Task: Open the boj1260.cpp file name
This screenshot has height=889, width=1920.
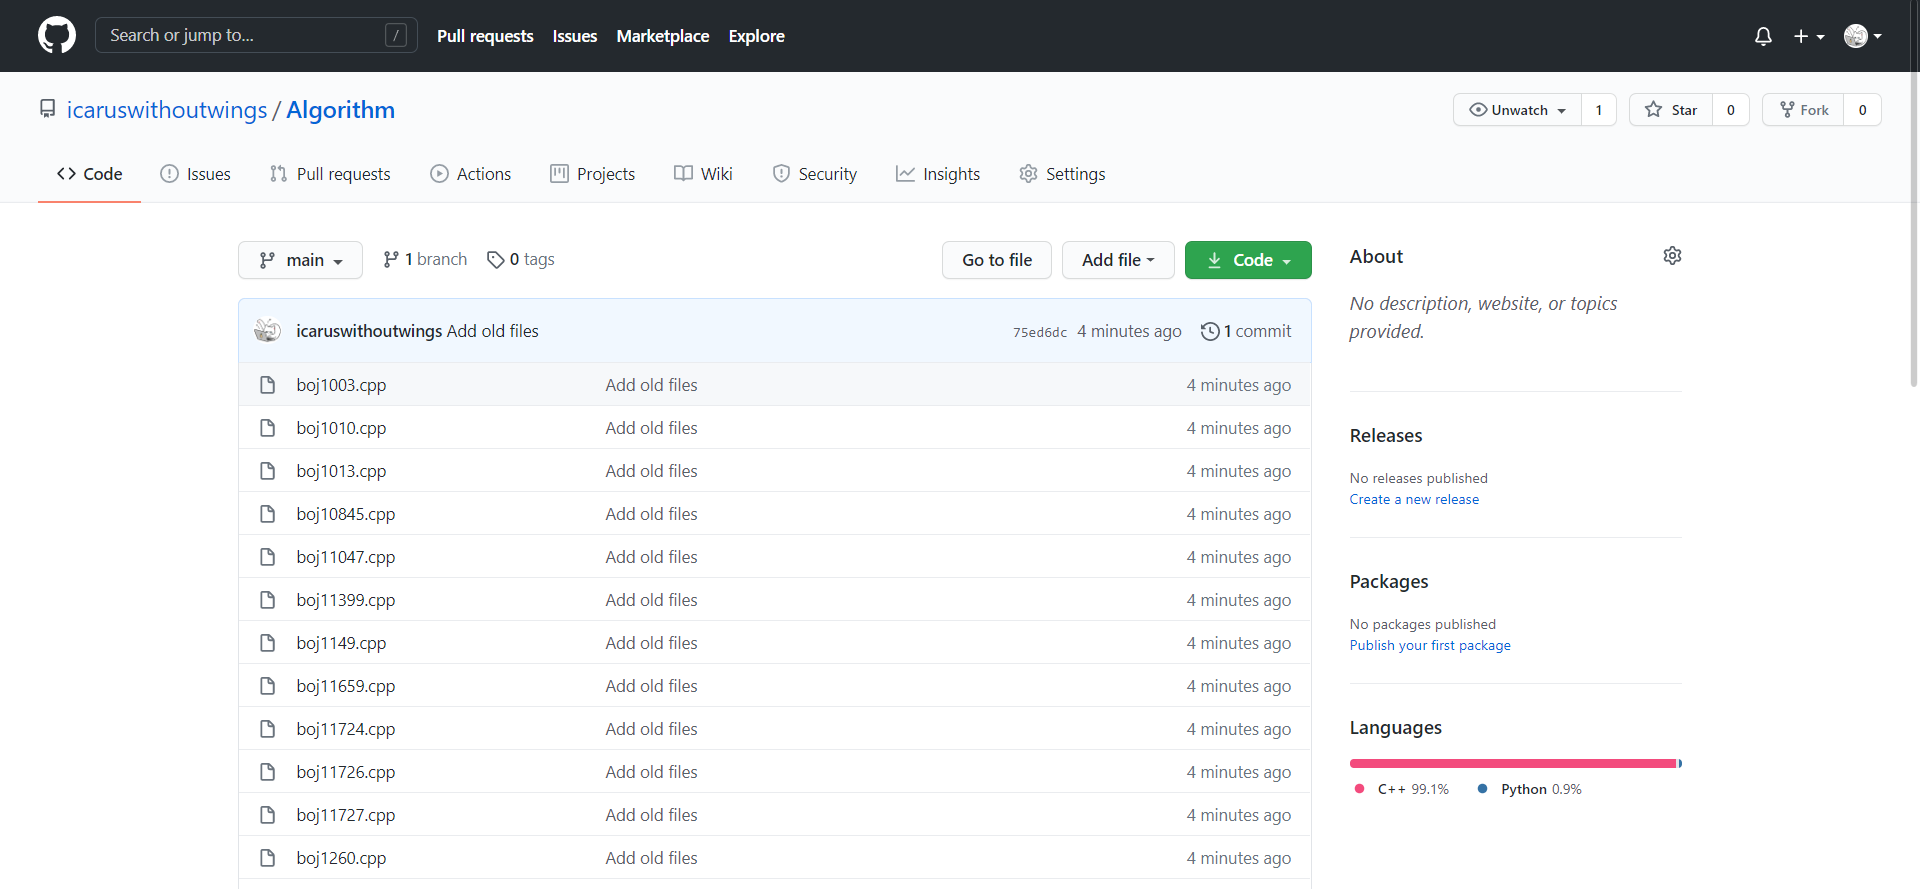Action: 341,858
